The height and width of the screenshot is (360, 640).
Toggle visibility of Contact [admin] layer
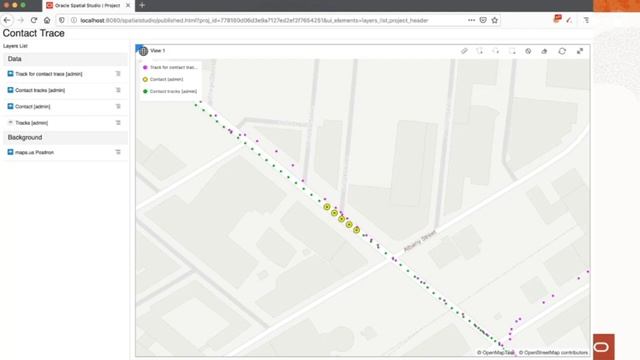[10, 107]
